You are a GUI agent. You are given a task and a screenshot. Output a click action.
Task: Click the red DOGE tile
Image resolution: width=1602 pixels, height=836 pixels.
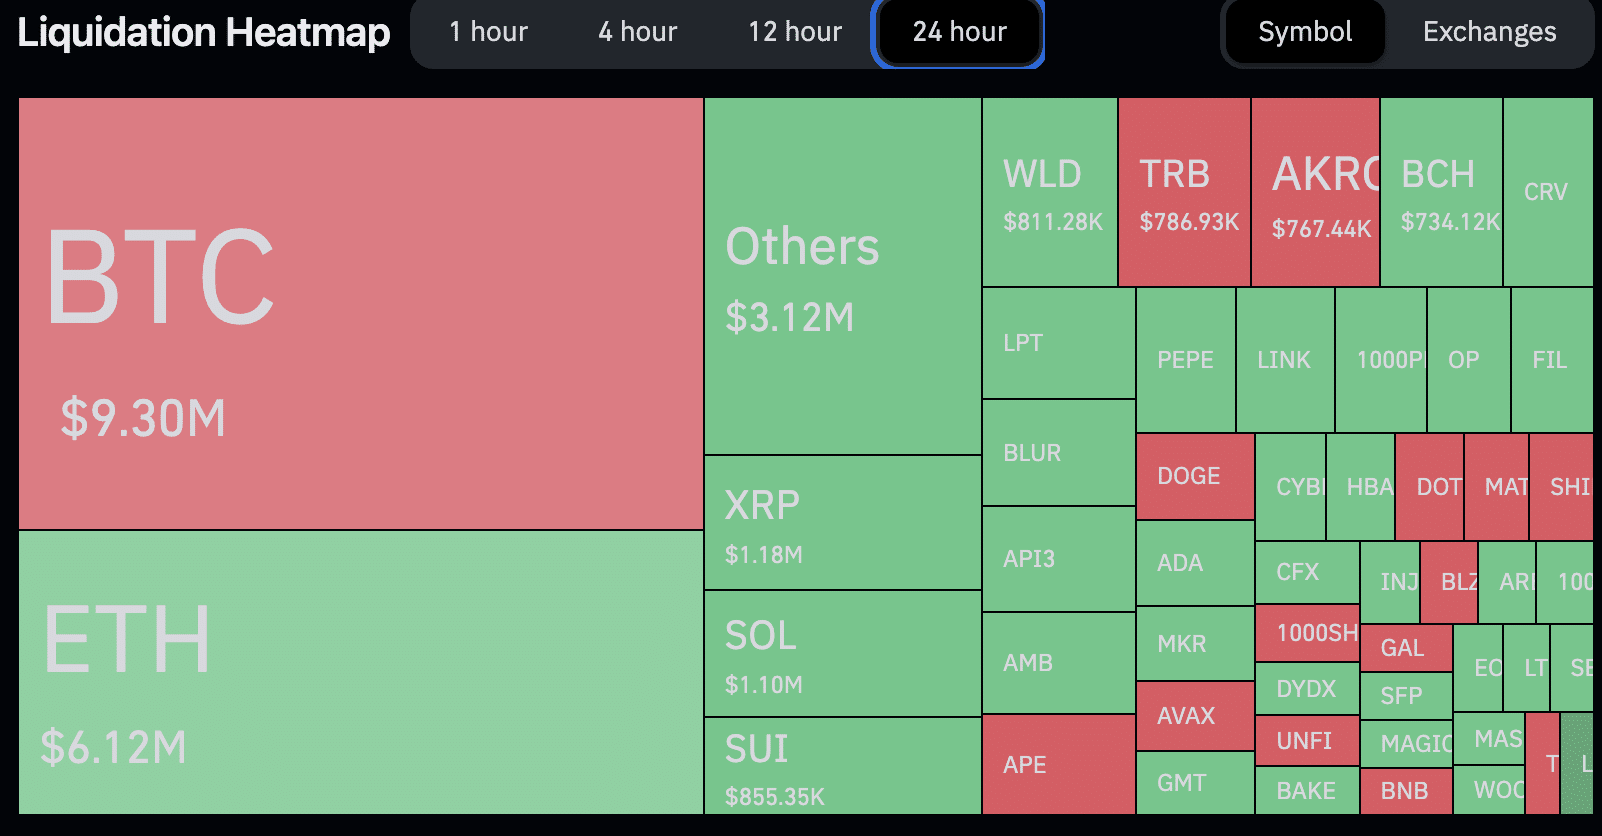[1195, 476]
